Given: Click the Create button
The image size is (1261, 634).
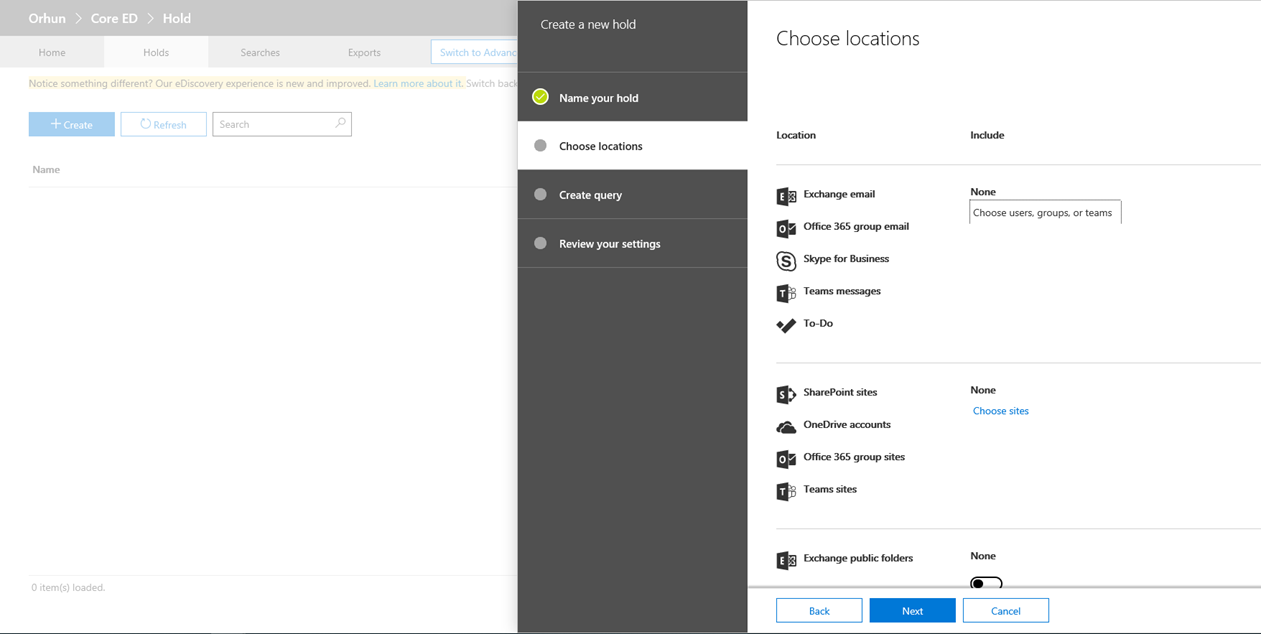Looking at the screenshot, I should [72, 124].
